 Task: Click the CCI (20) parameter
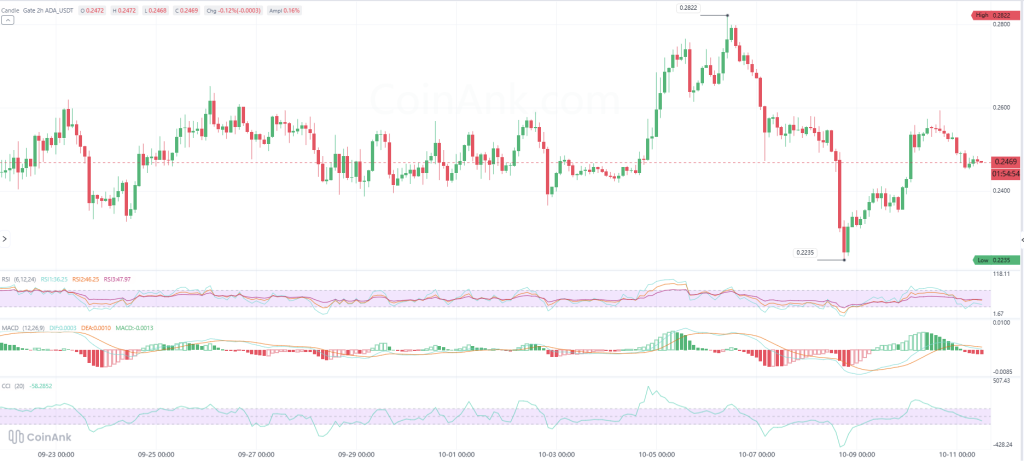click(x=19, y=386)
